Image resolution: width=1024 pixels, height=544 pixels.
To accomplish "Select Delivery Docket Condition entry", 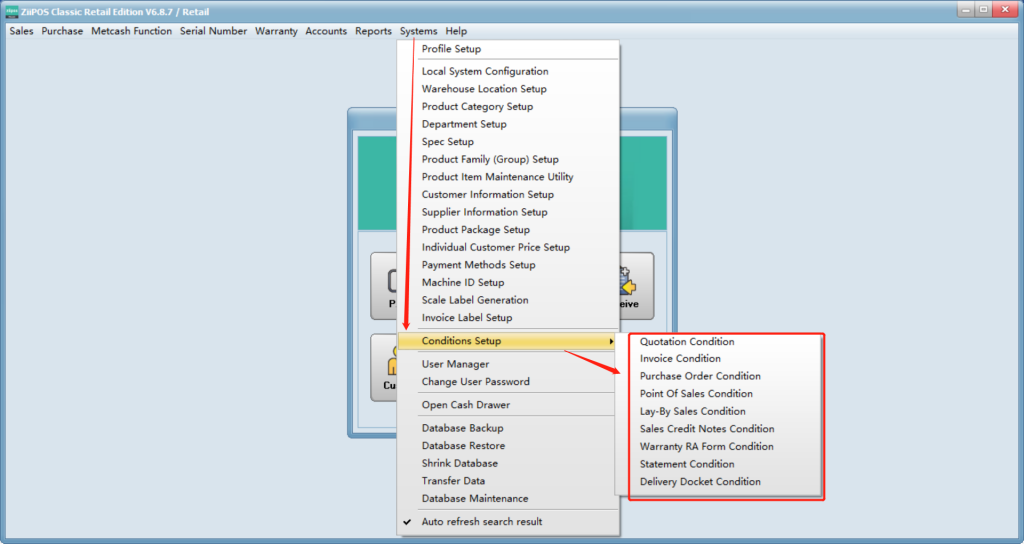I will [700, 482].
